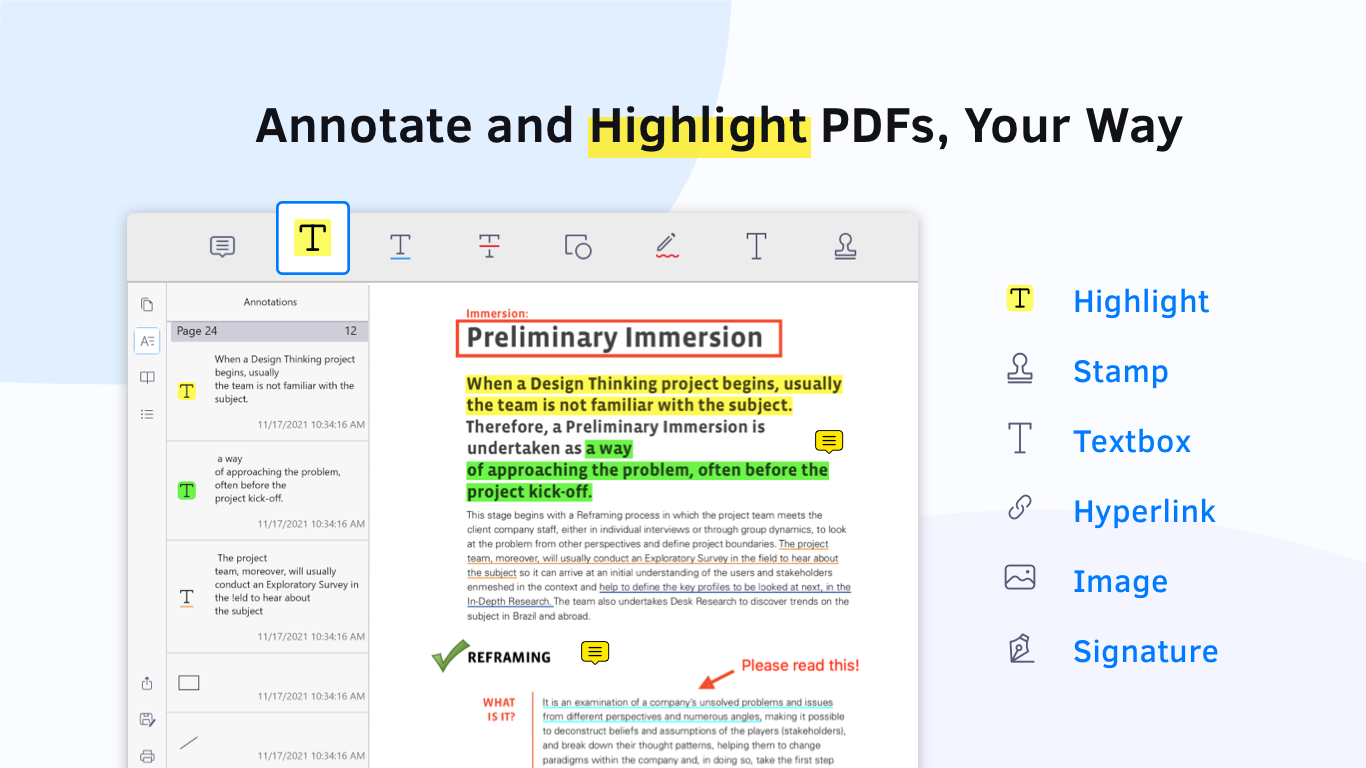Image resolution: width=1366 pixels, height=768 pixels.
Task: Click underlined text "In-Depth Research." in document
Action: (509, 601)
